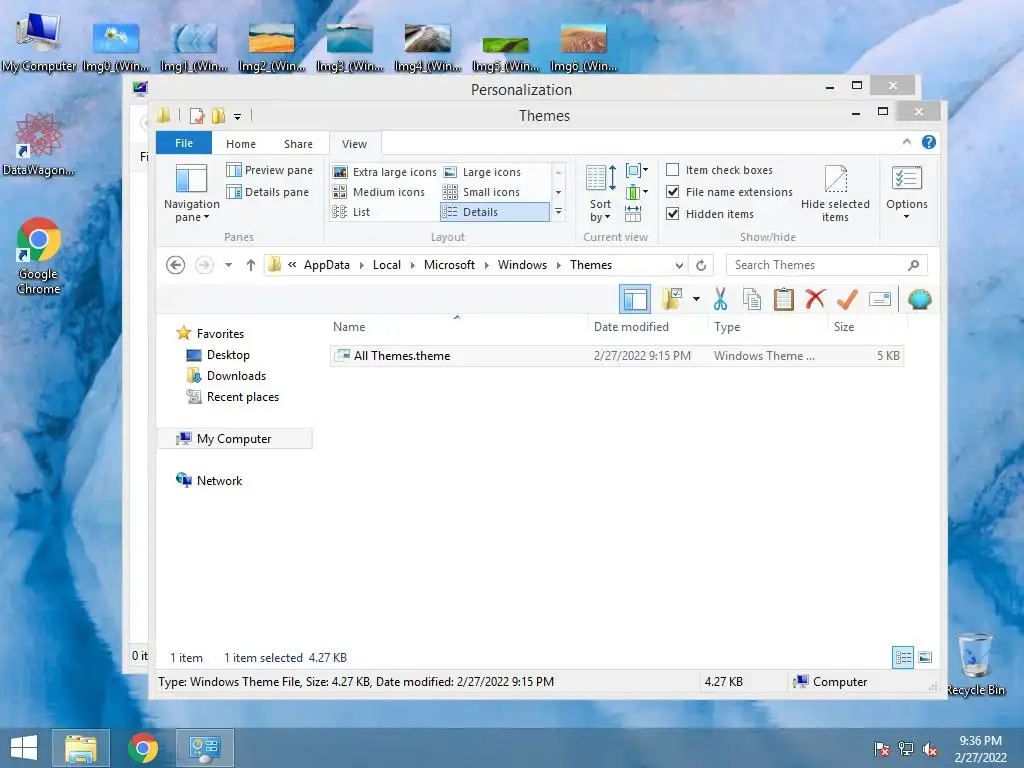
Task: Select Details layout option
Action: [494, 212]
